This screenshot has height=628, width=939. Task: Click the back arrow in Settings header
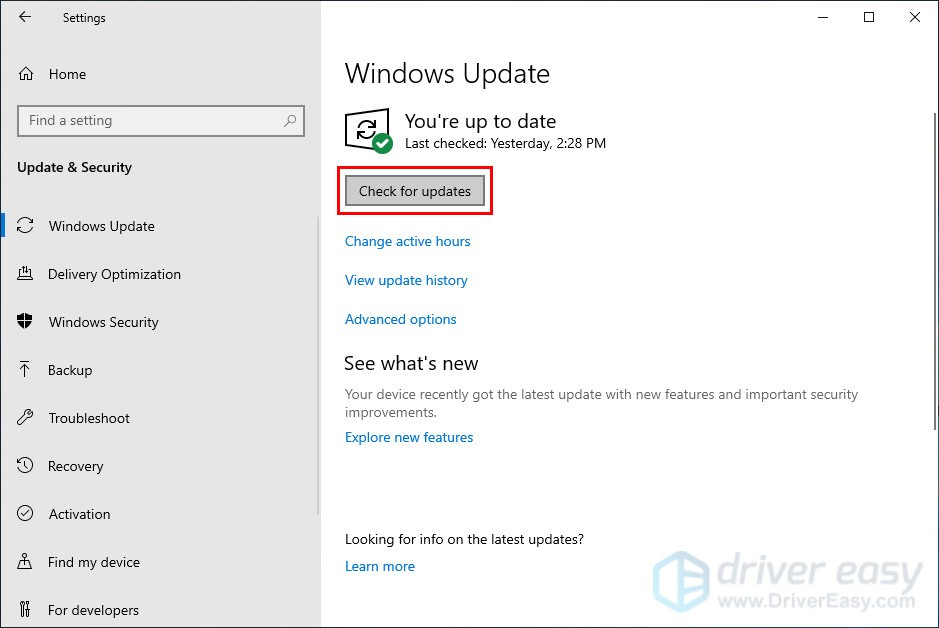click(25, 17)
